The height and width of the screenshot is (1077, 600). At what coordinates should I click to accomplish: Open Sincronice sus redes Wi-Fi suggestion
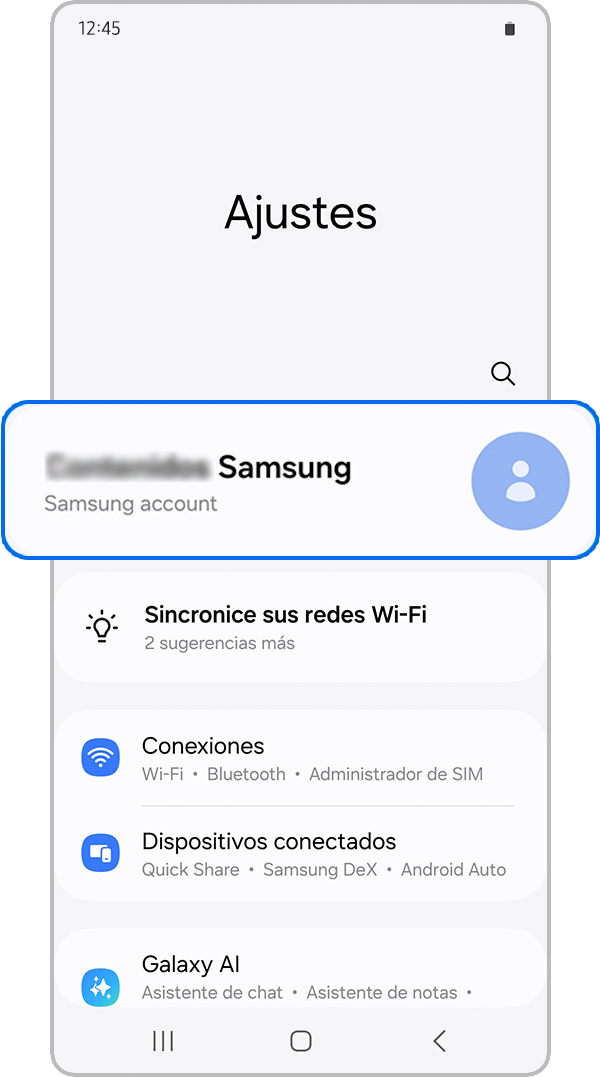300,627
